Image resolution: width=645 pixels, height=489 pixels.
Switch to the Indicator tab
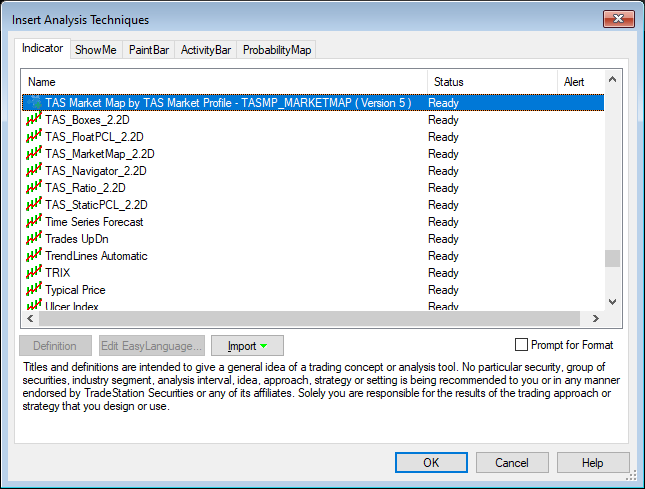coord(42,49)
